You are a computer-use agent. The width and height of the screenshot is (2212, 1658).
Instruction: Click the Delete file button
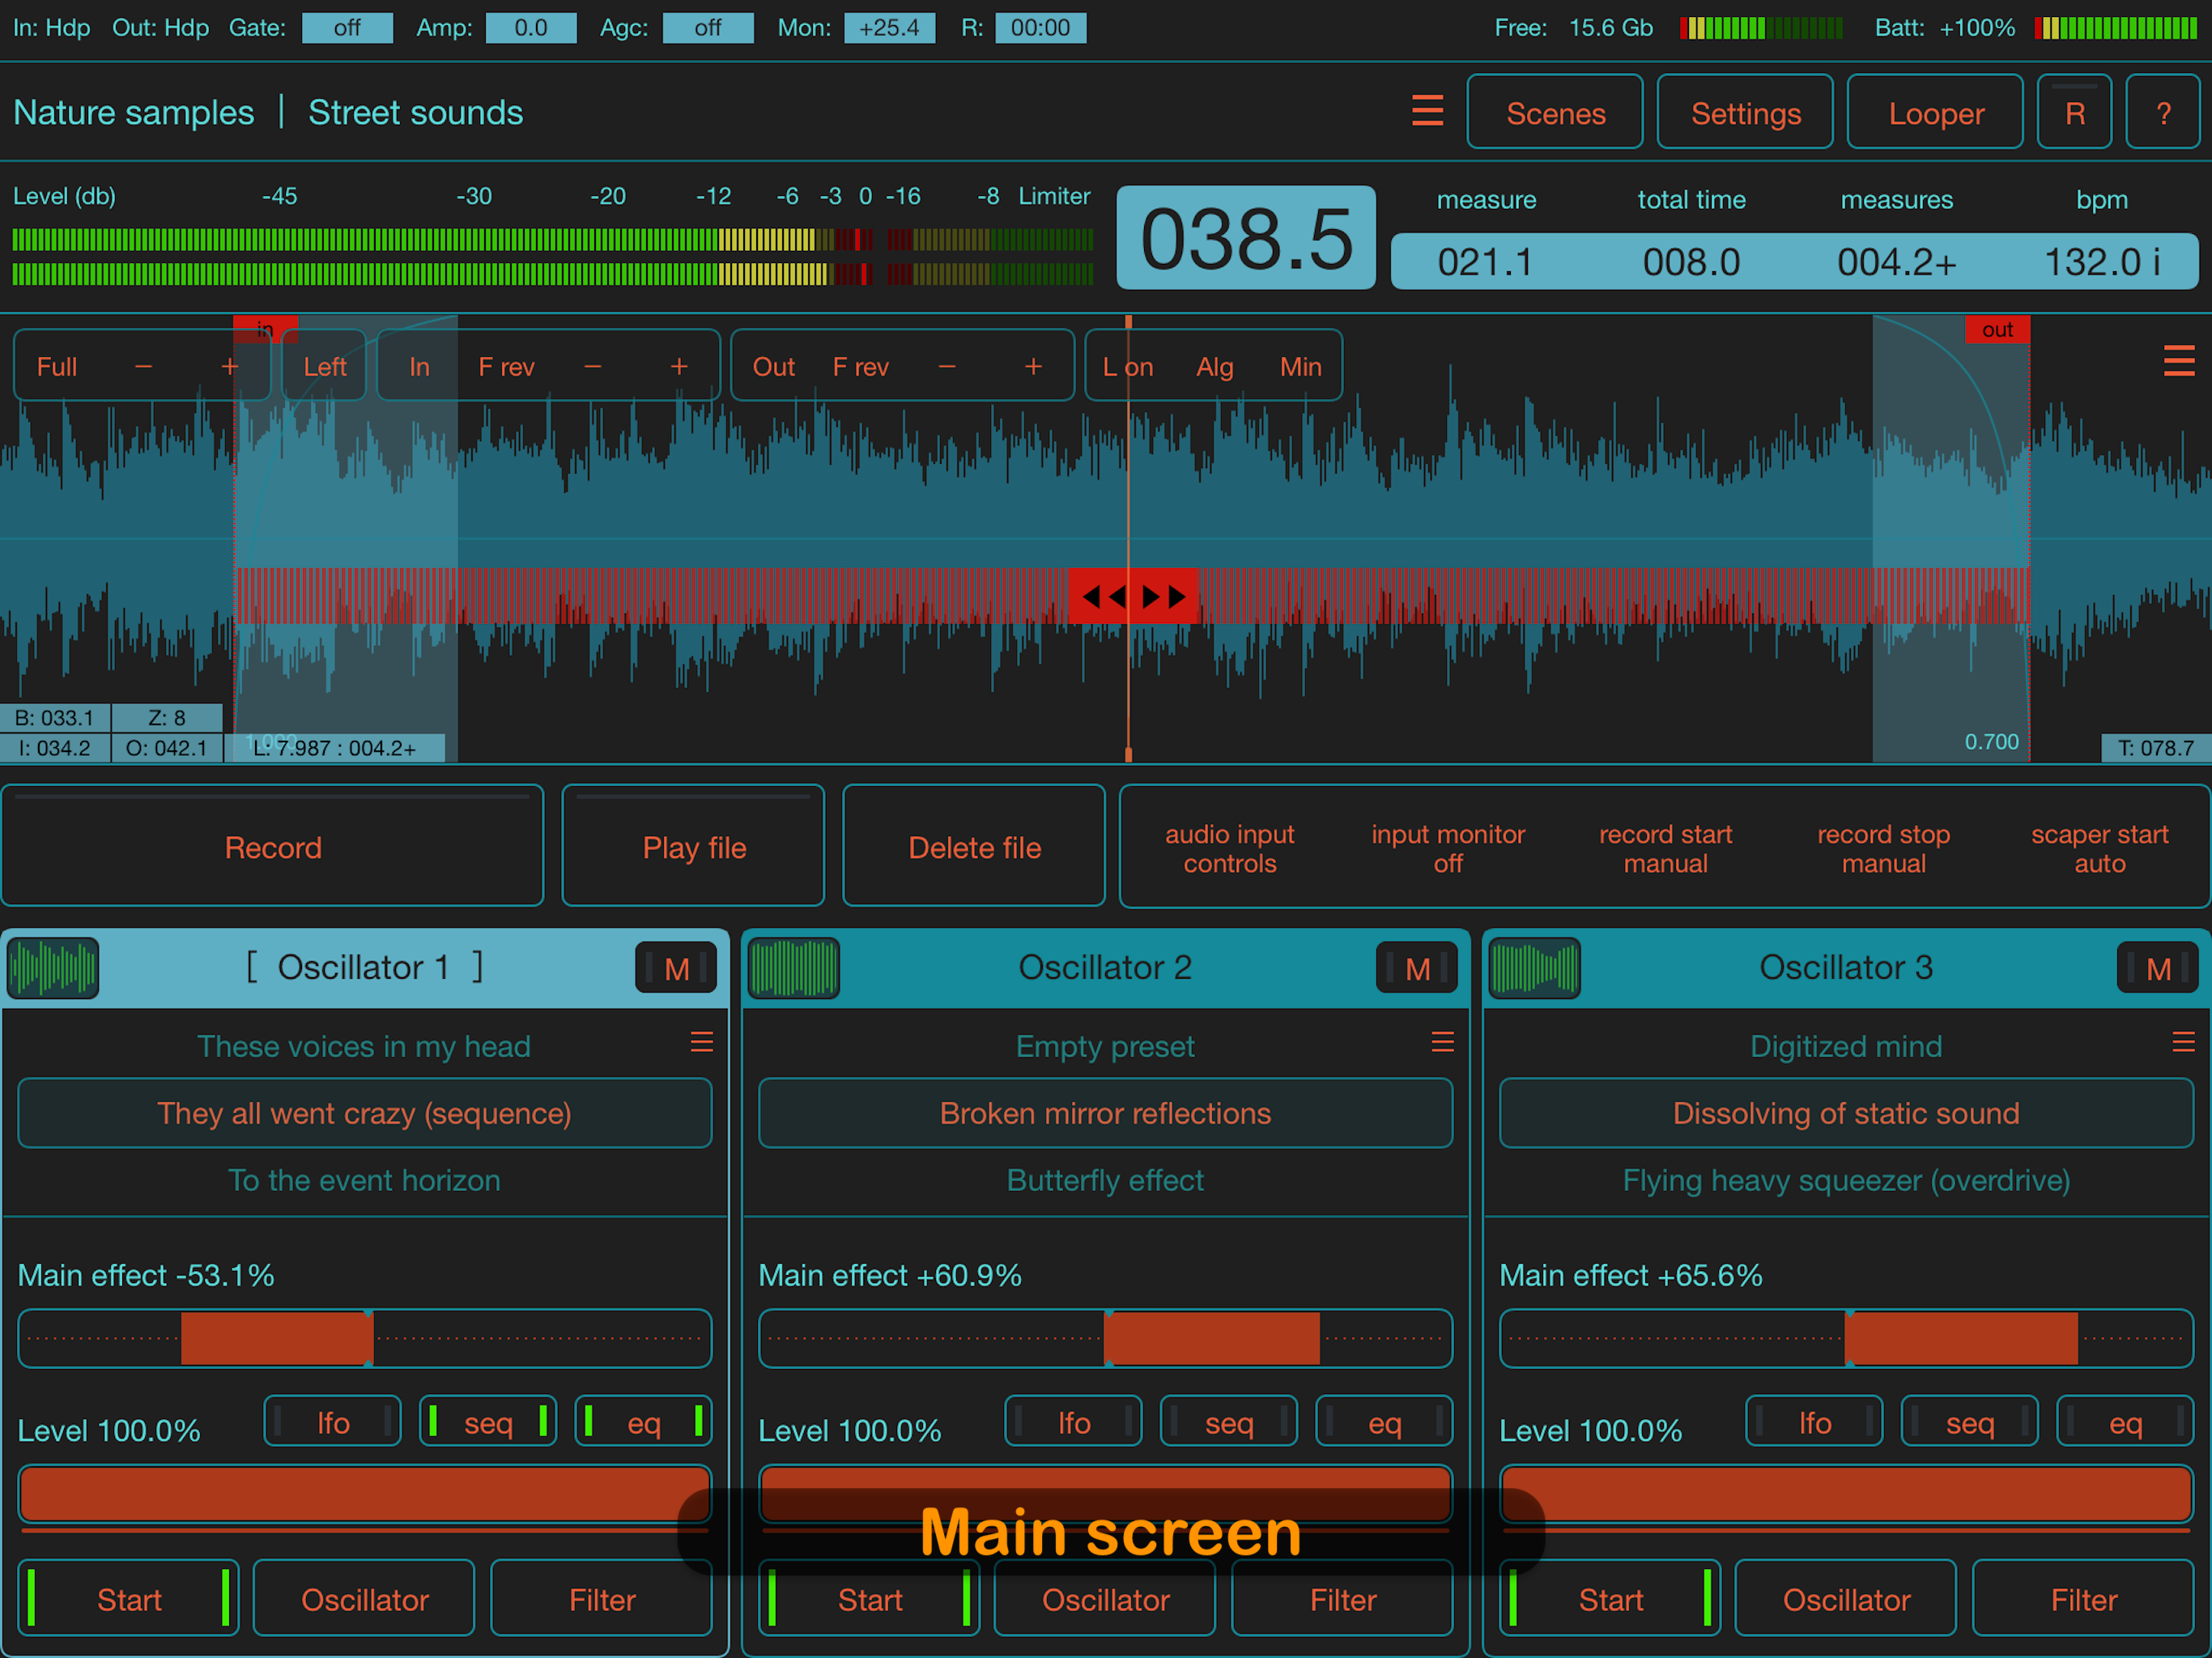point(974,847)
